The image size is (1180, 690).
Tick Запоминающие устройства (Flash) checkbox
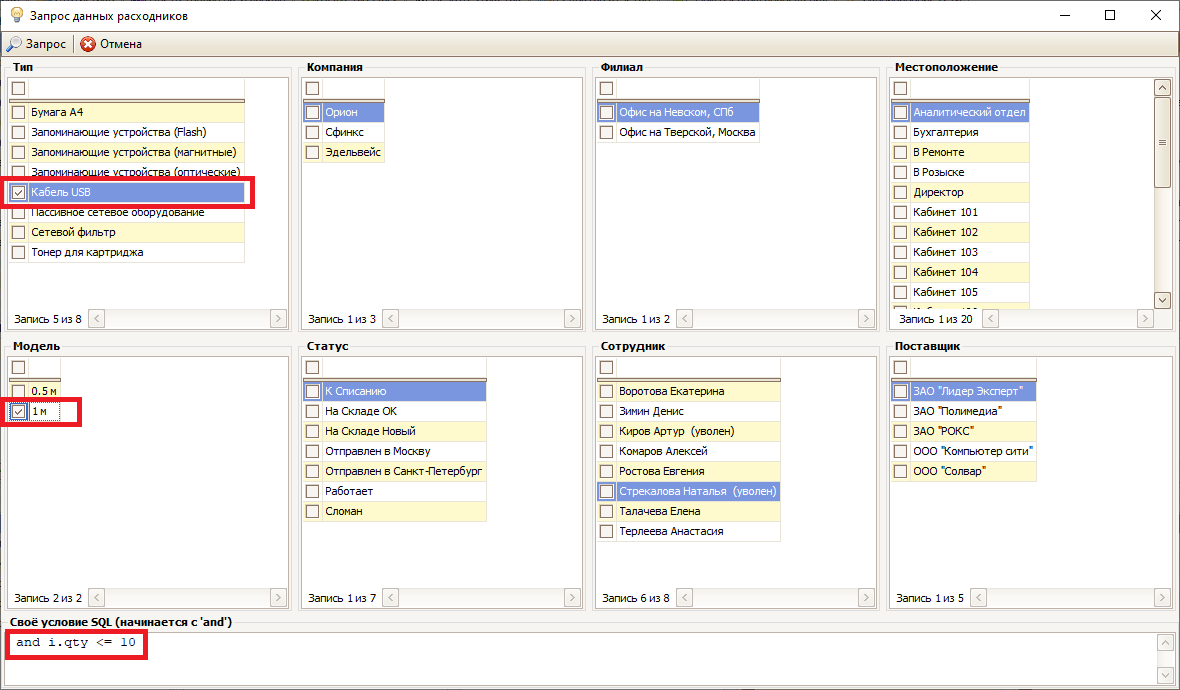pyautogui.click(x=19, y=132)
